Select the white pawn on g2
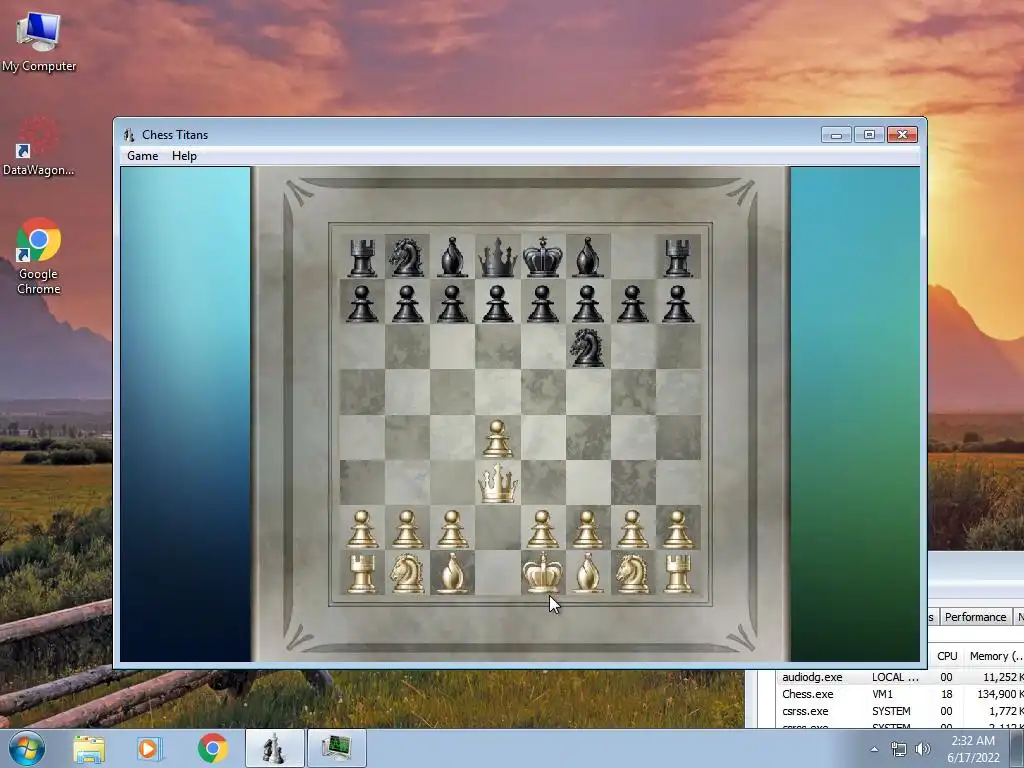The image size is (1024, 768). [633, 528]
